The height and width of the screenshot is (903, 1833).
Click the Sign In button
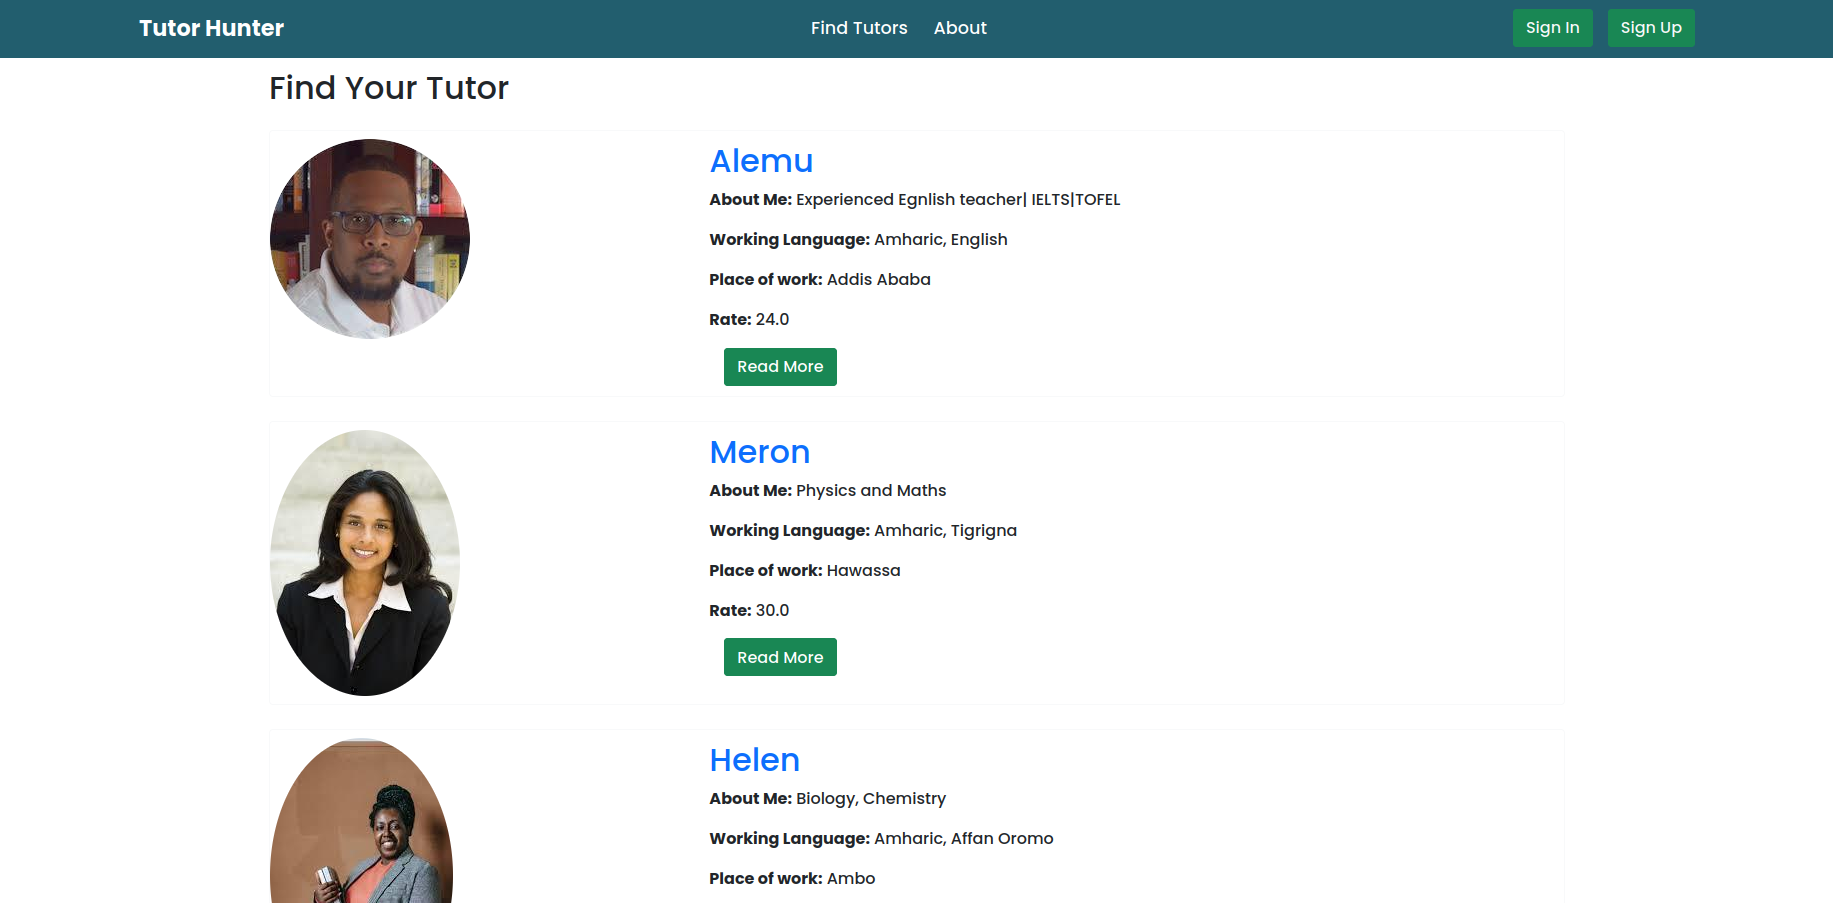[x=1552, y=28]
